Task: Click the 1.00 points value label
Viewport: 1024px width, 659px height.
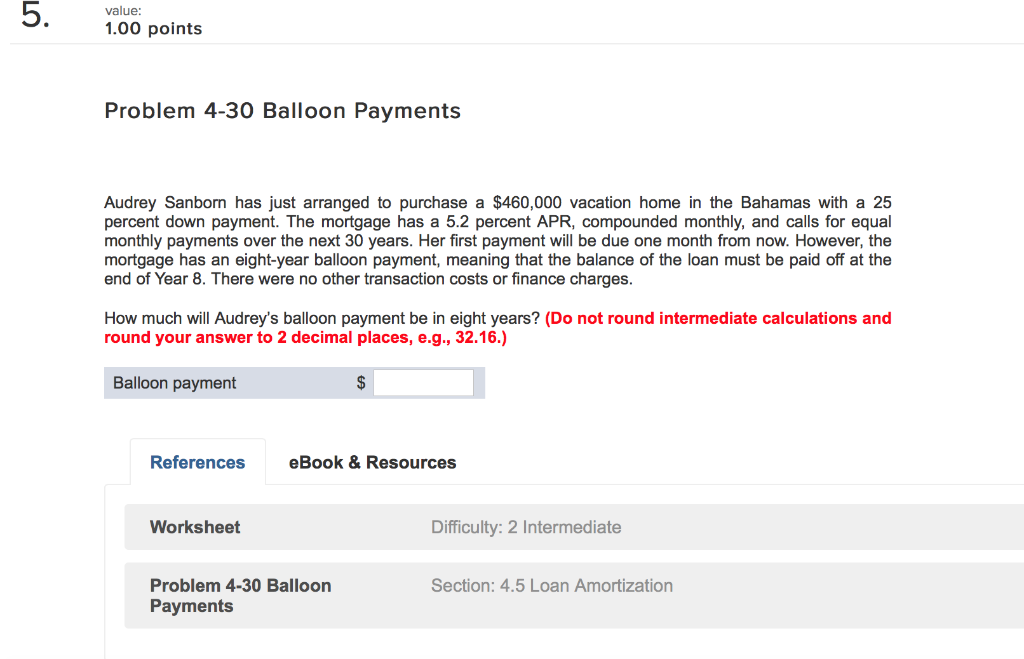Action: tap(153, 29)
